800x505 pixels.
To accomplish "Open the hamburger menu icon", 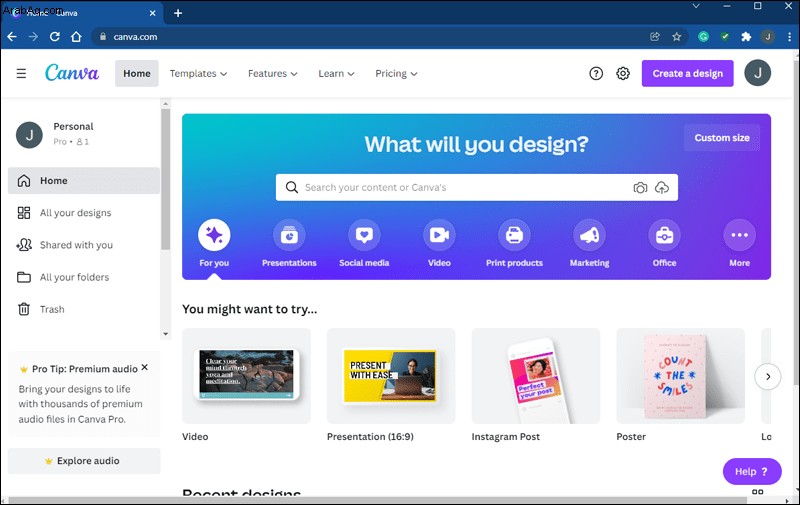I will pyautogui.click(x=21, y=73).
